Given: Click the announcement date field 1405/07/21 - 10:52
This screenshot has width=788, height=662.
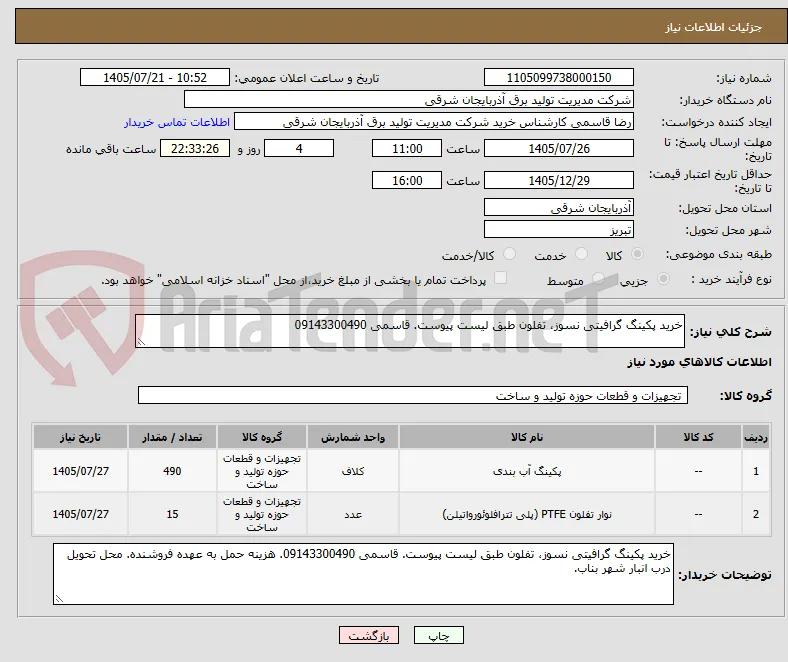Looking at the screenshot, I should [x=155, y=77].
